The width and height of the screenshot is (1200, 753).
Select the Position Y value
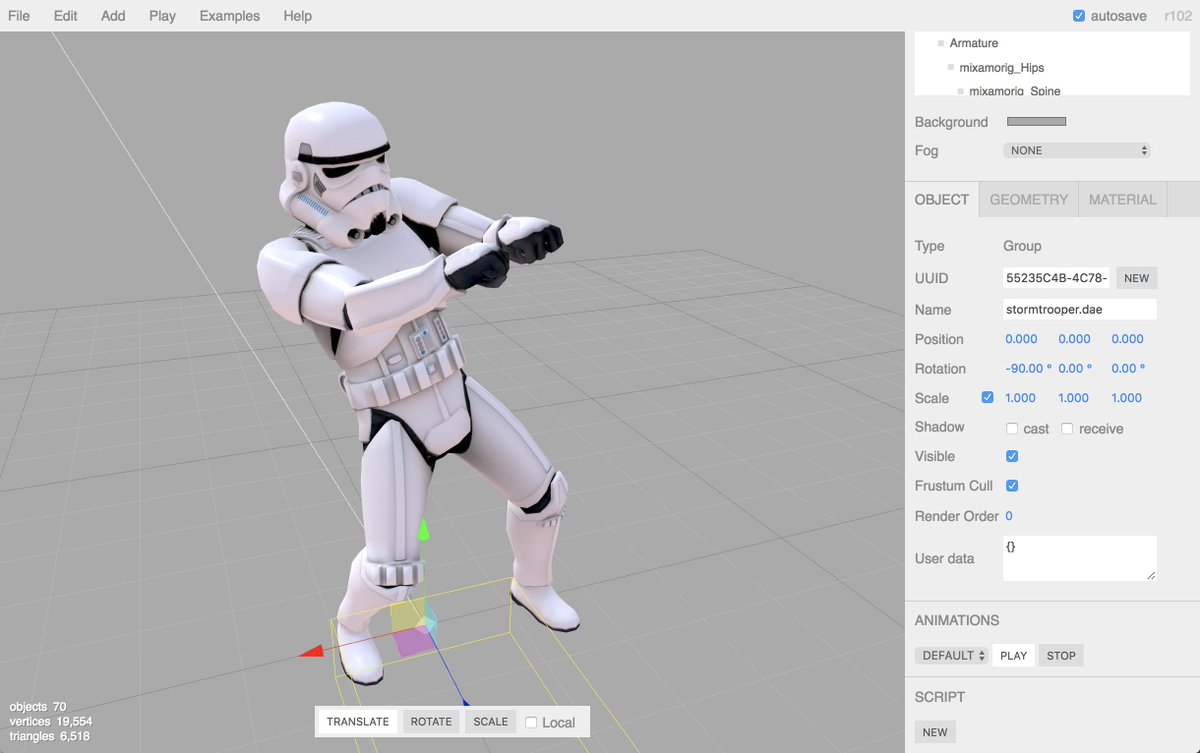(x=1074, y=339)
